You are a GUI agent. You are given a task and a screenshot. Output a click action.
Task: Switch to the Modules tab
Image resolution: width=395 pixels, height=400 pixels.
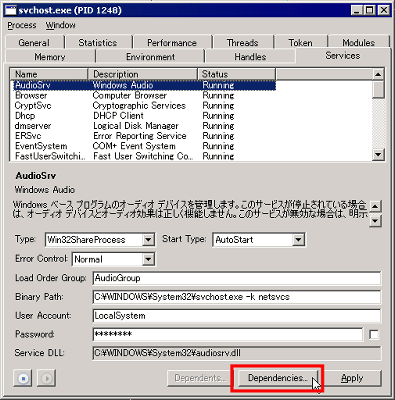(358, 43)
